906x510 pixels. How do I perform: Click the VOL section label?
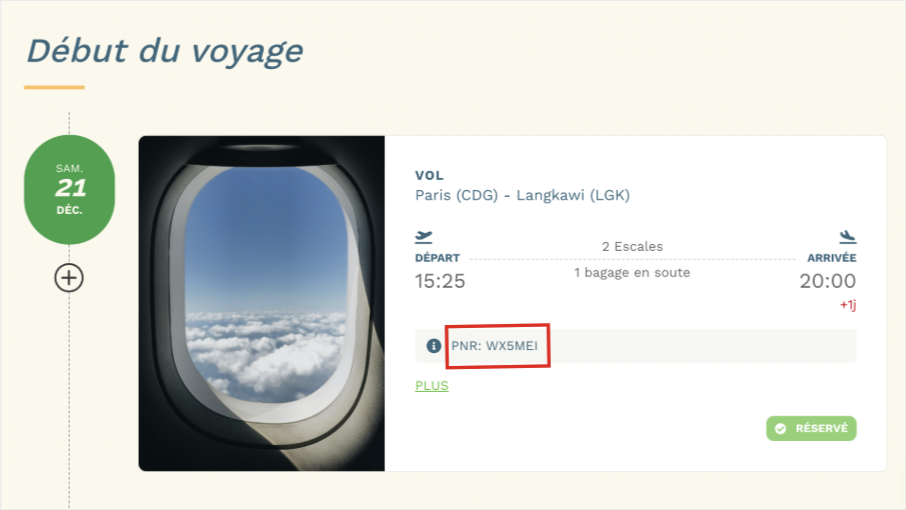429,176
